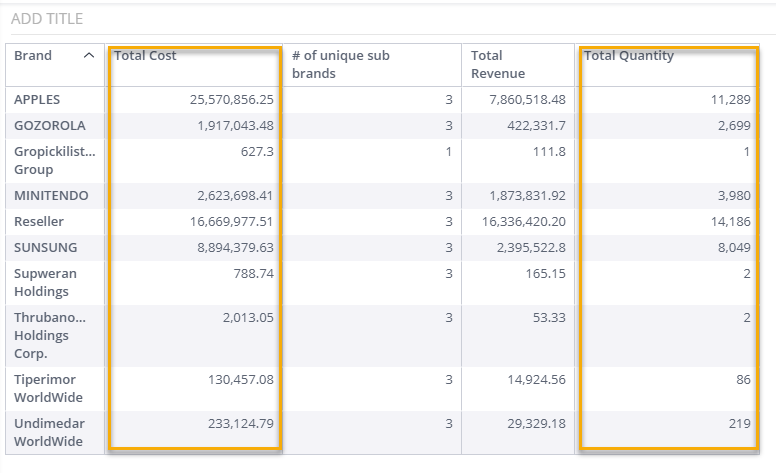Select the Total Quantity column header
This screenshot has height=473, width=776.
[629, 56]
